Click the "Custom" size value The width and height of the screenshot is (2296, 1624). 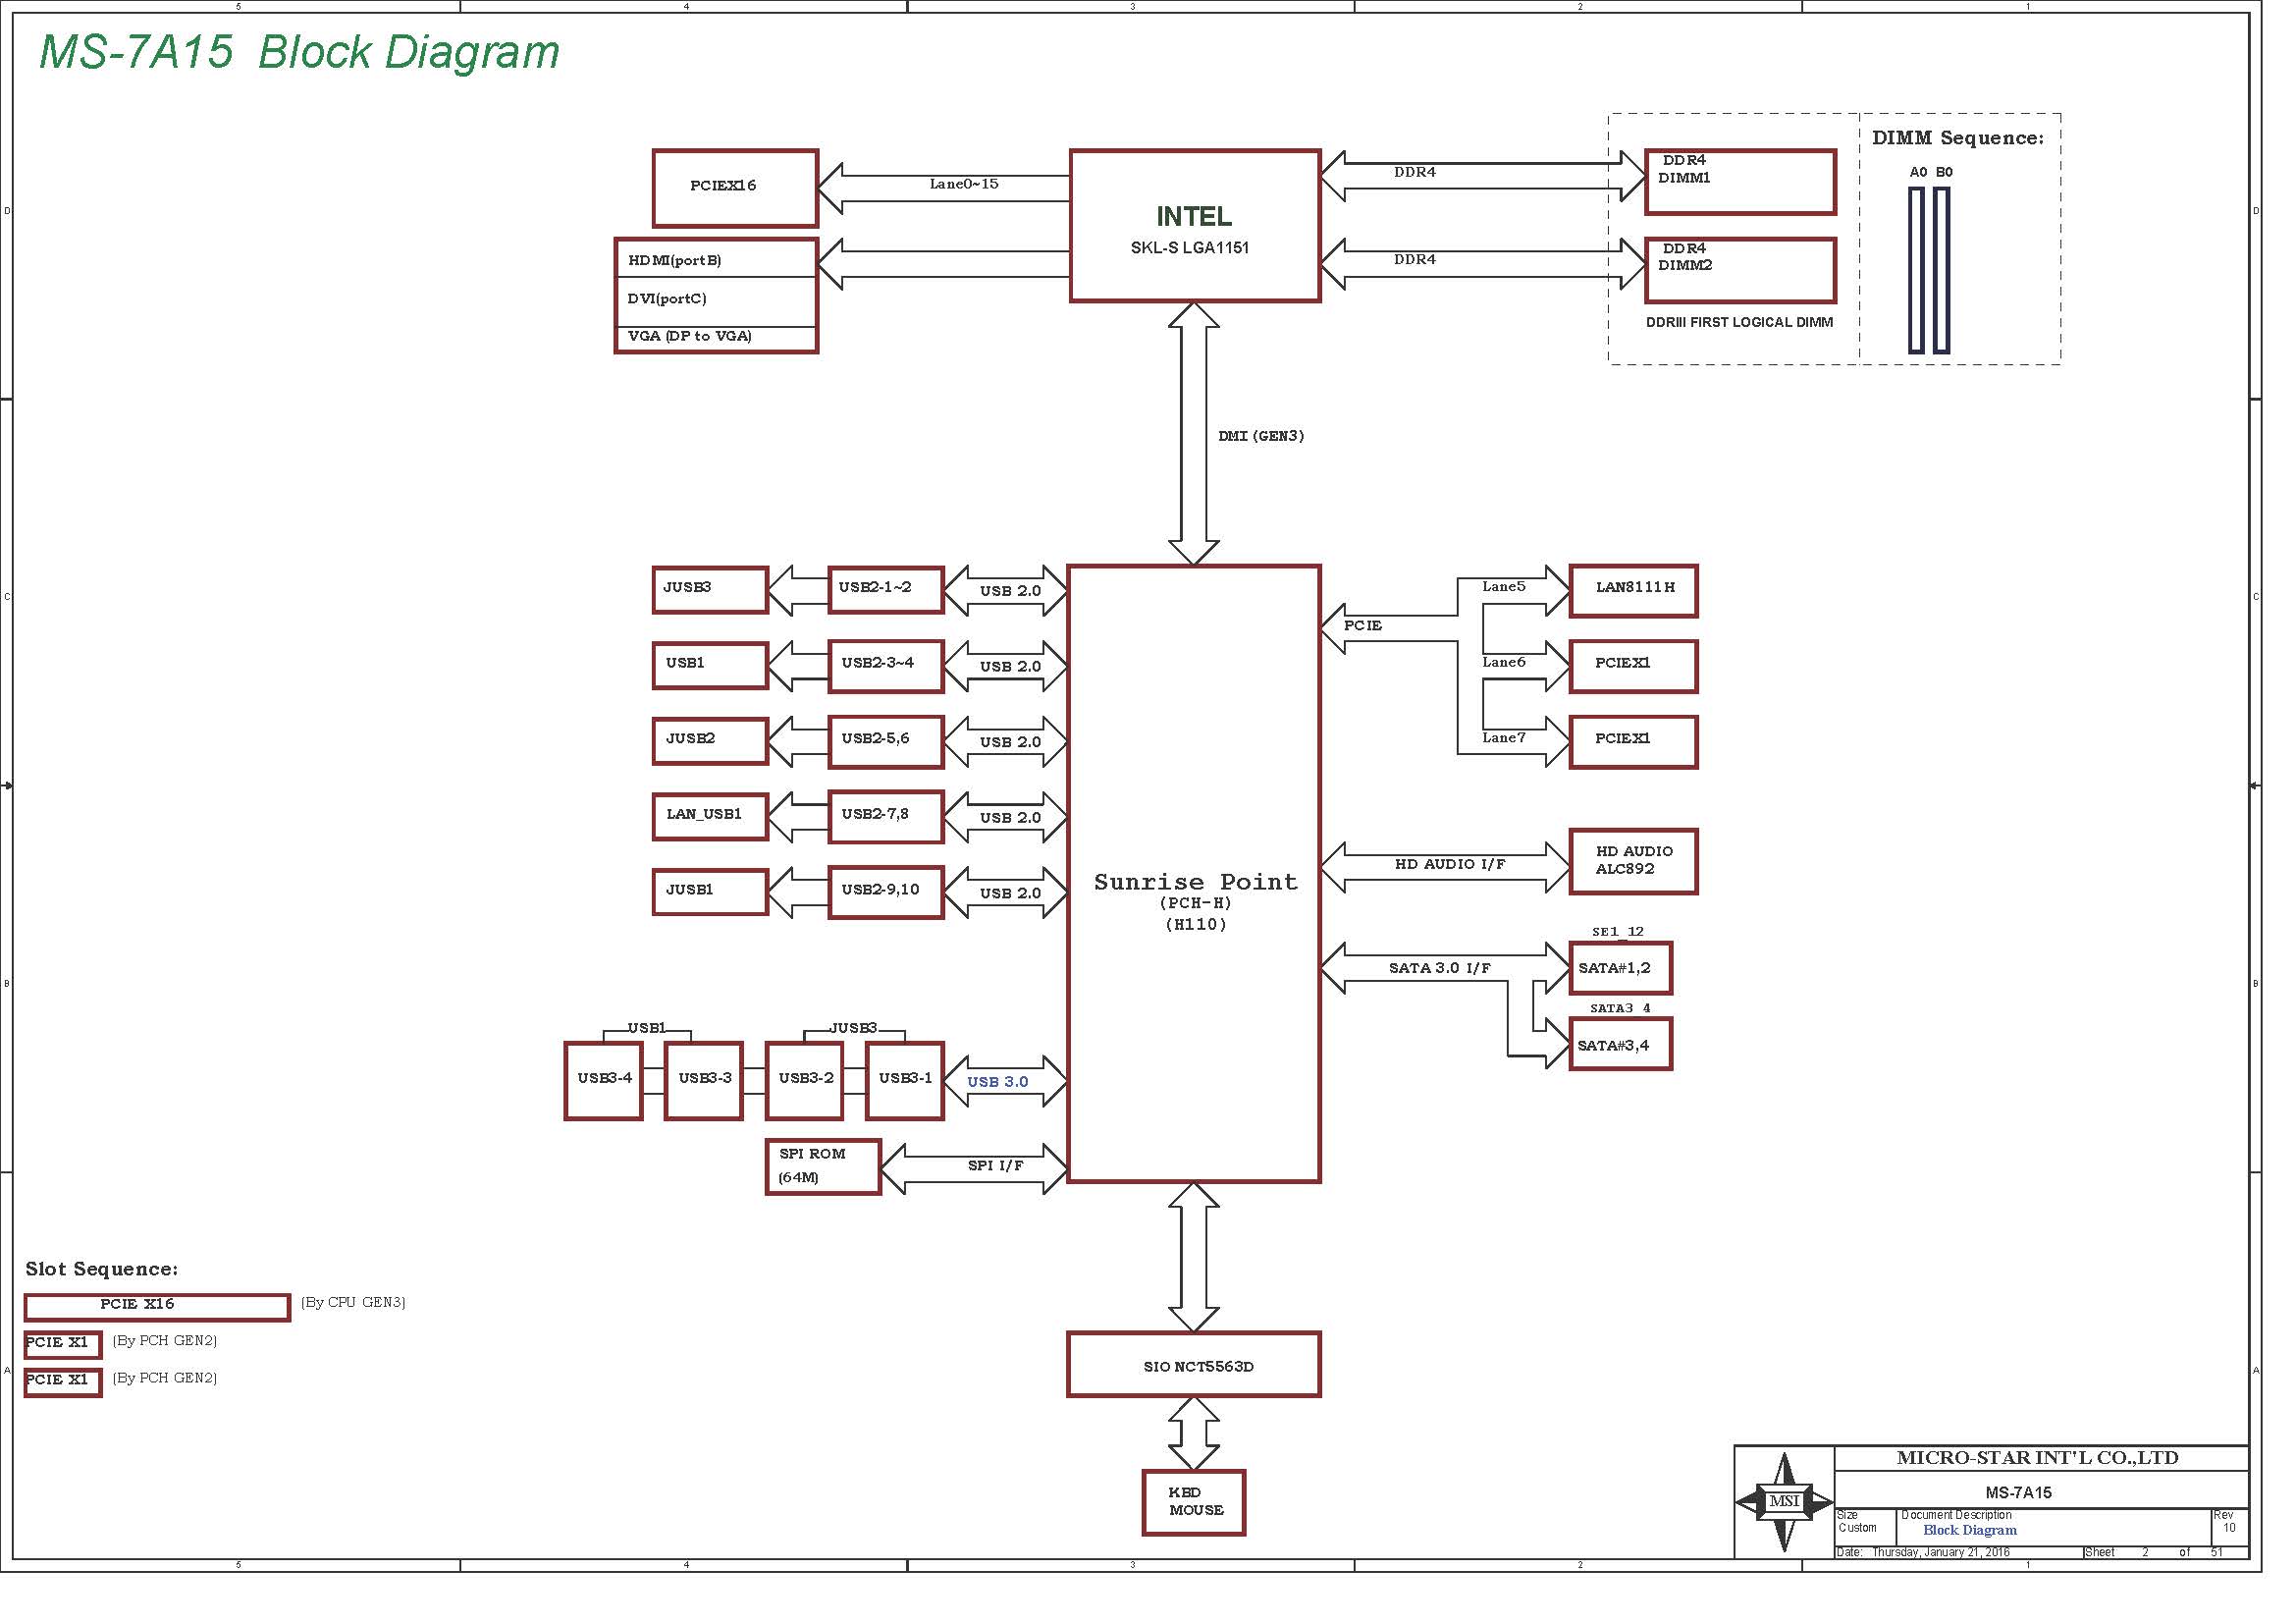point(1857,1528)
